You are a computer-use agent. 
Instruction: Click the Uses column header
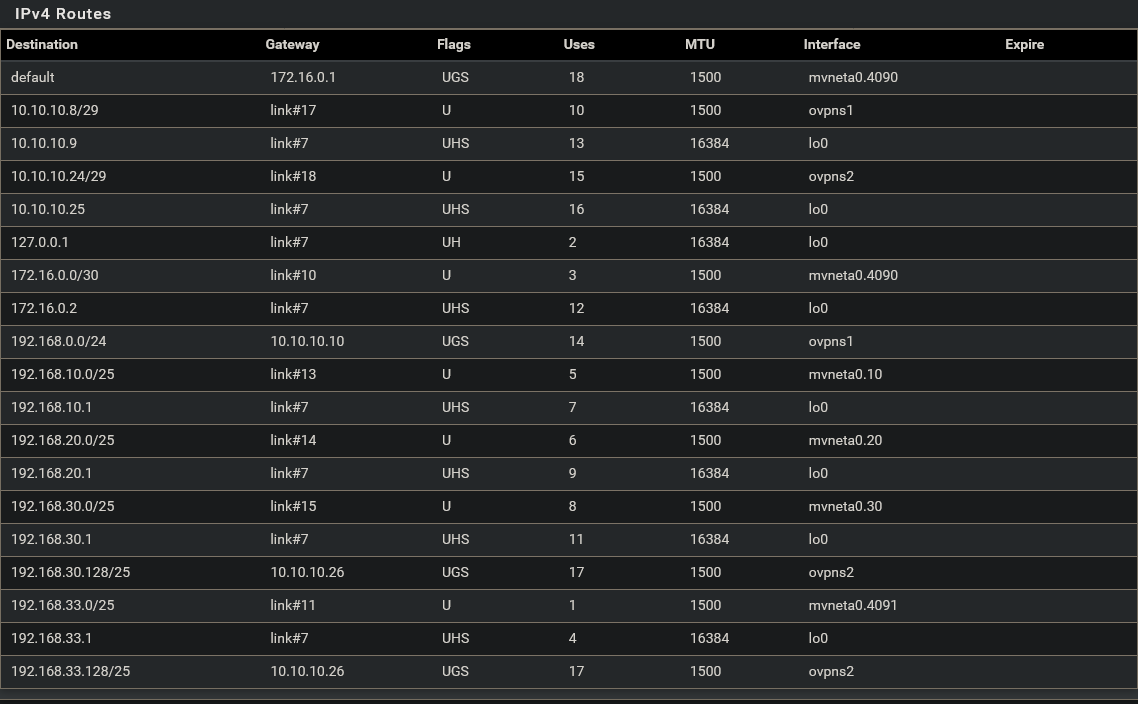[578, 44]
